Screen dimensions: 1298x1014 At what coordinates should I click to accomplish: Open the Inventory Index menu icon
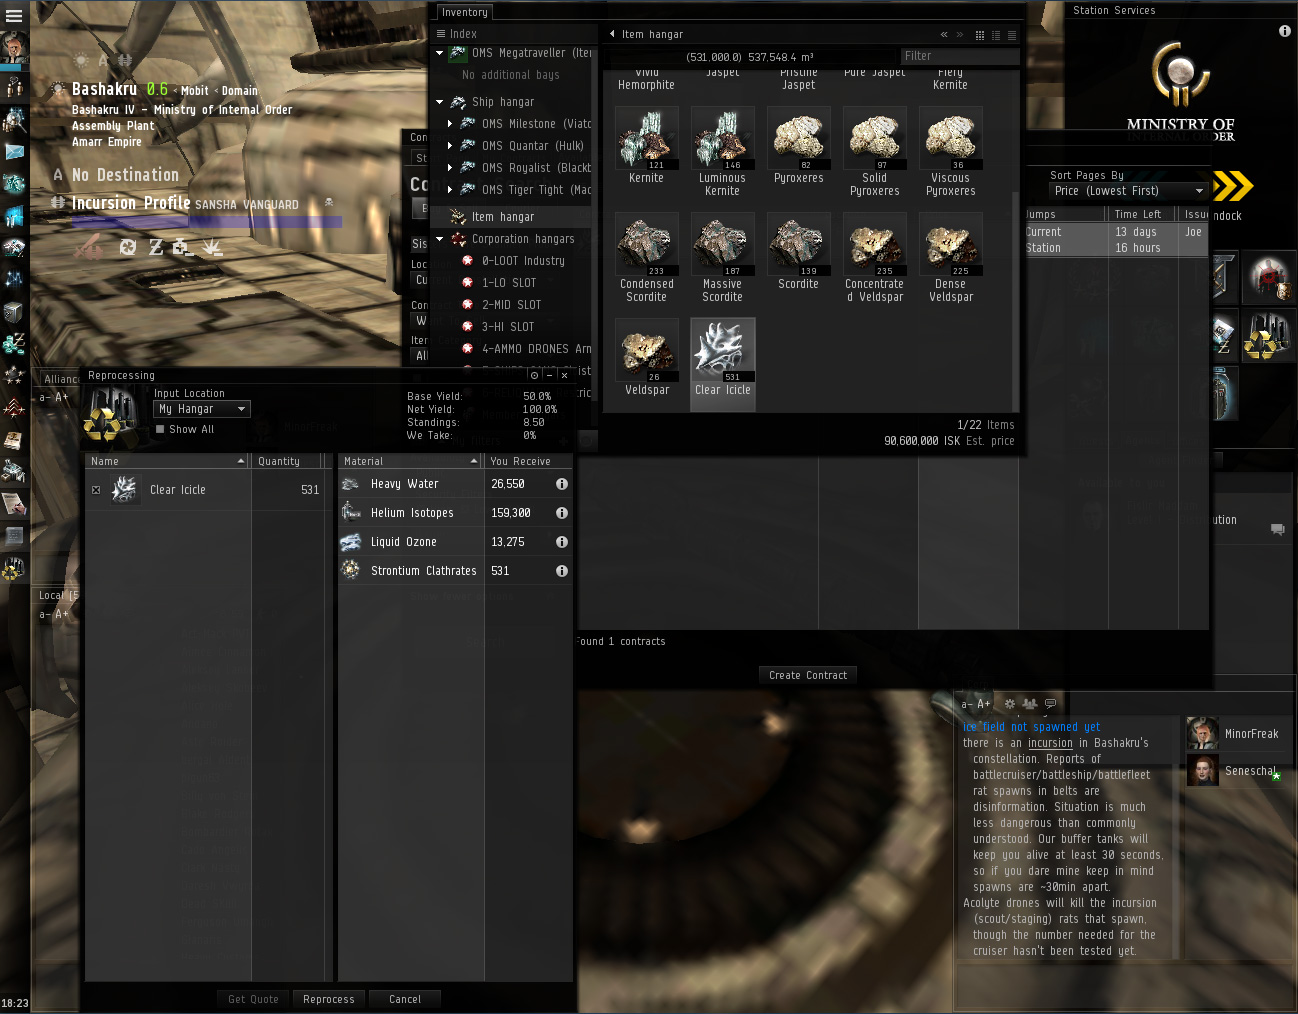(x=441, y=34)
